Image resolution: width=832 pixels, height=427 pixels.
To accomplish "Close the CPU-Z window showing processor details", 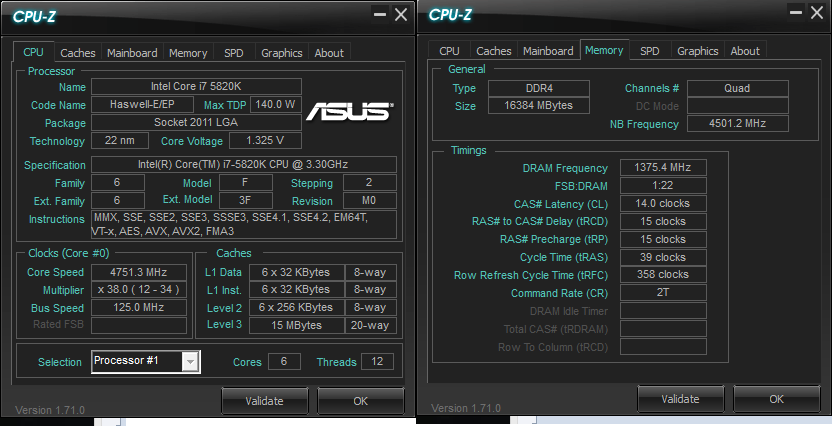I will pyautogui.click(x=400, y=14).
